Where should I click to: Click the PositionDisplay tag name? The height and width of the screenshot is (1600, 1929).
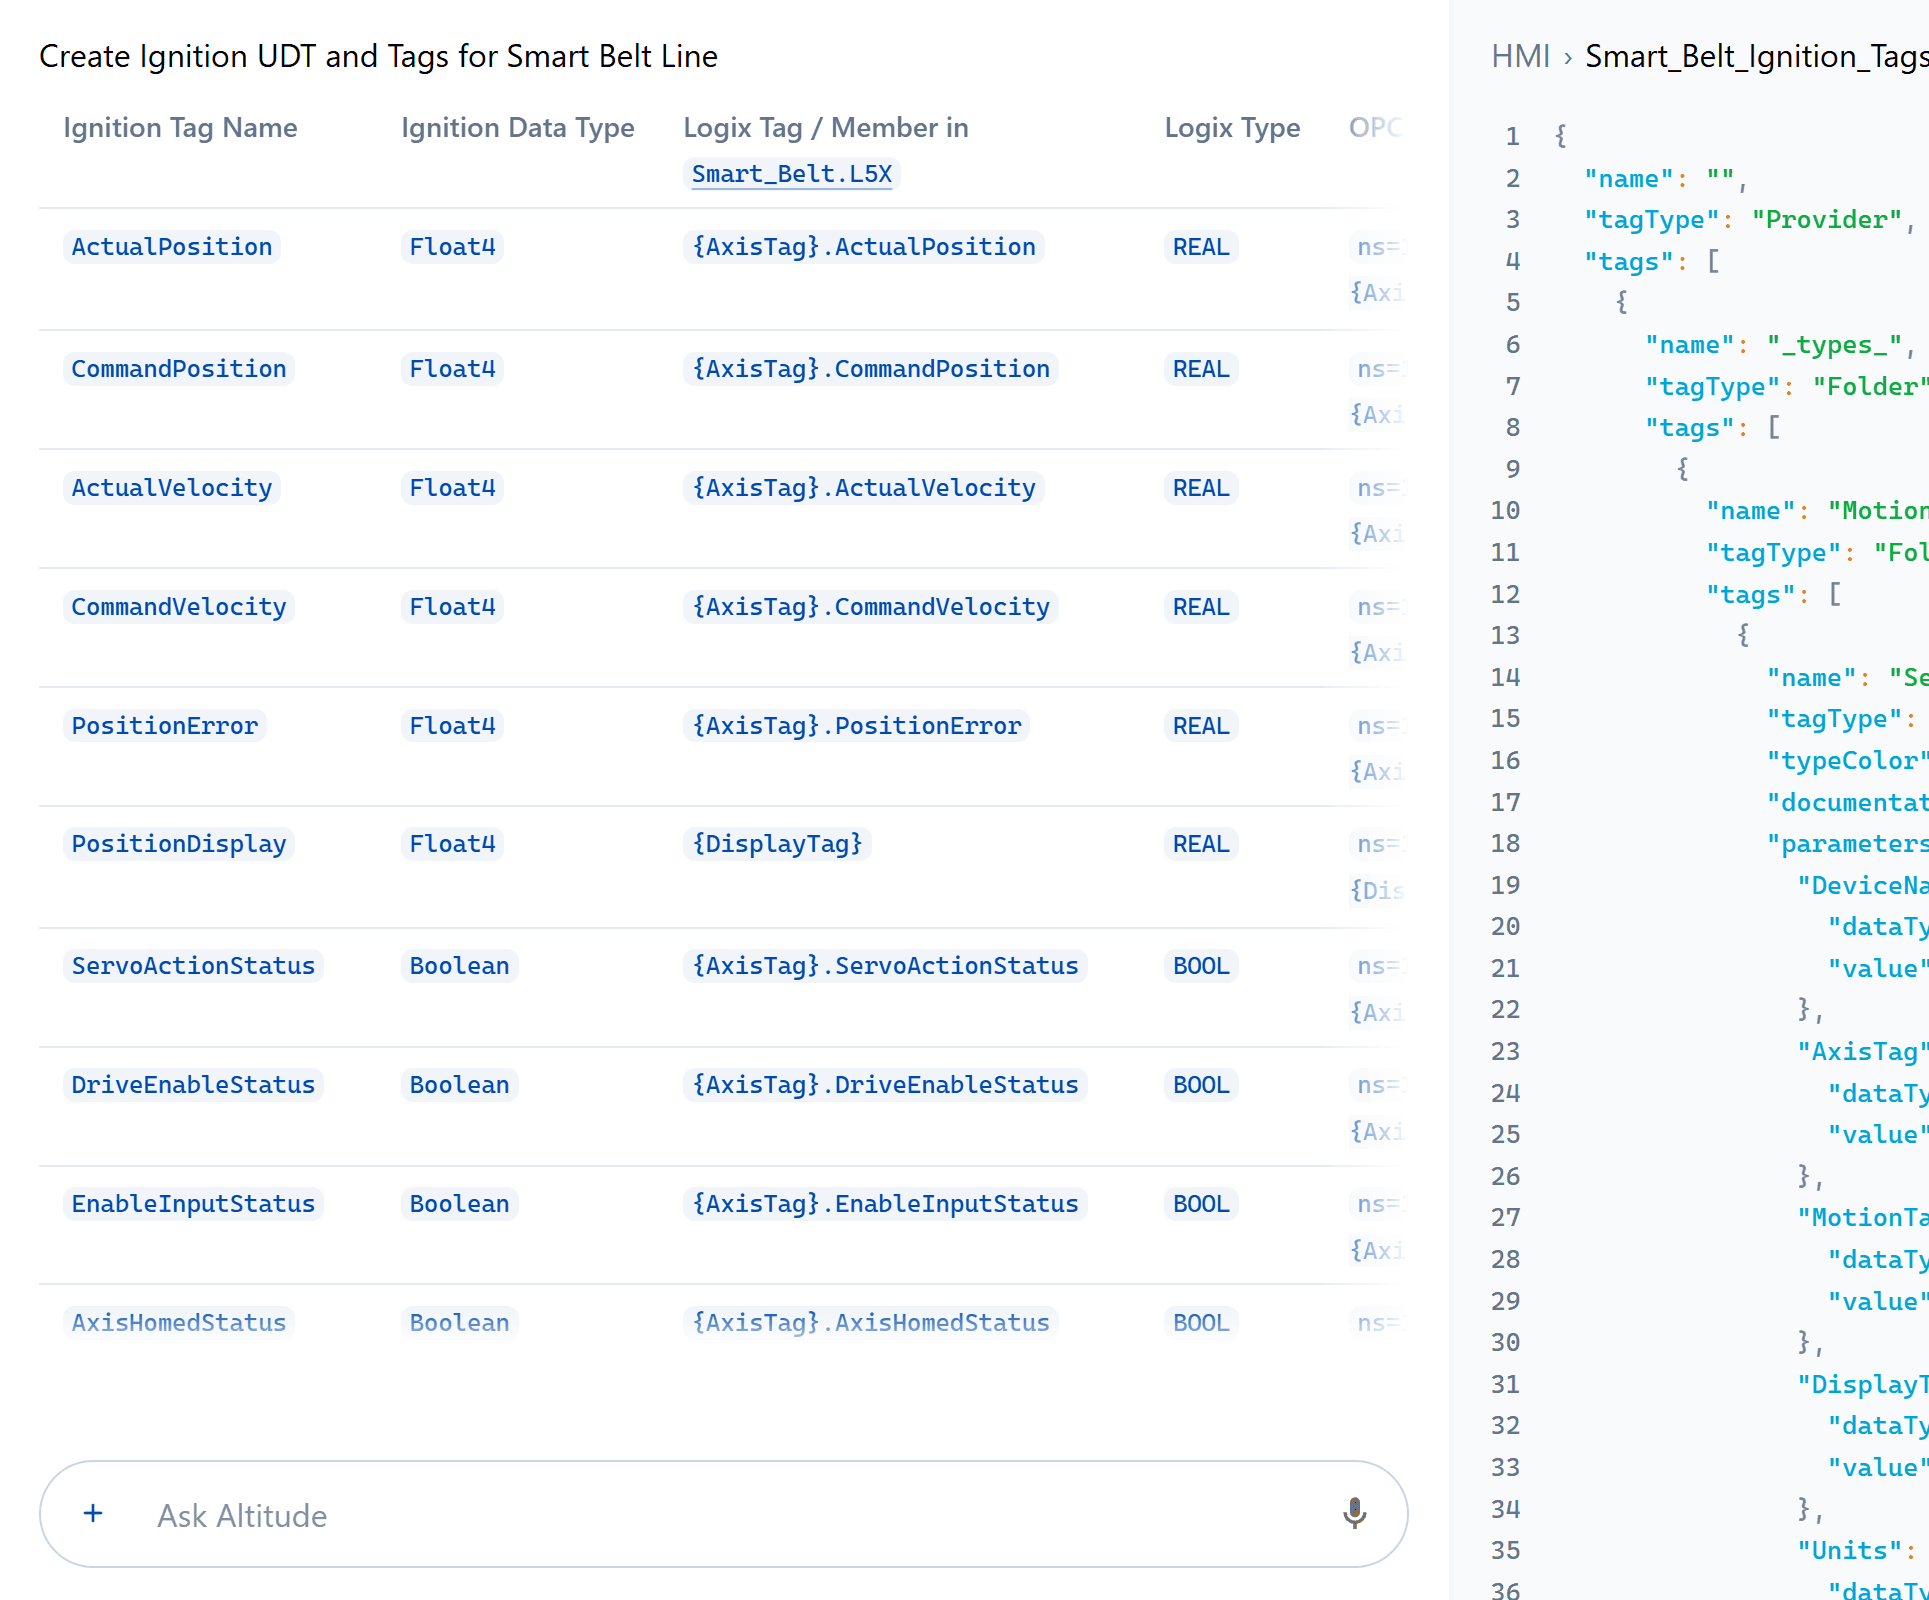(179, 844)
